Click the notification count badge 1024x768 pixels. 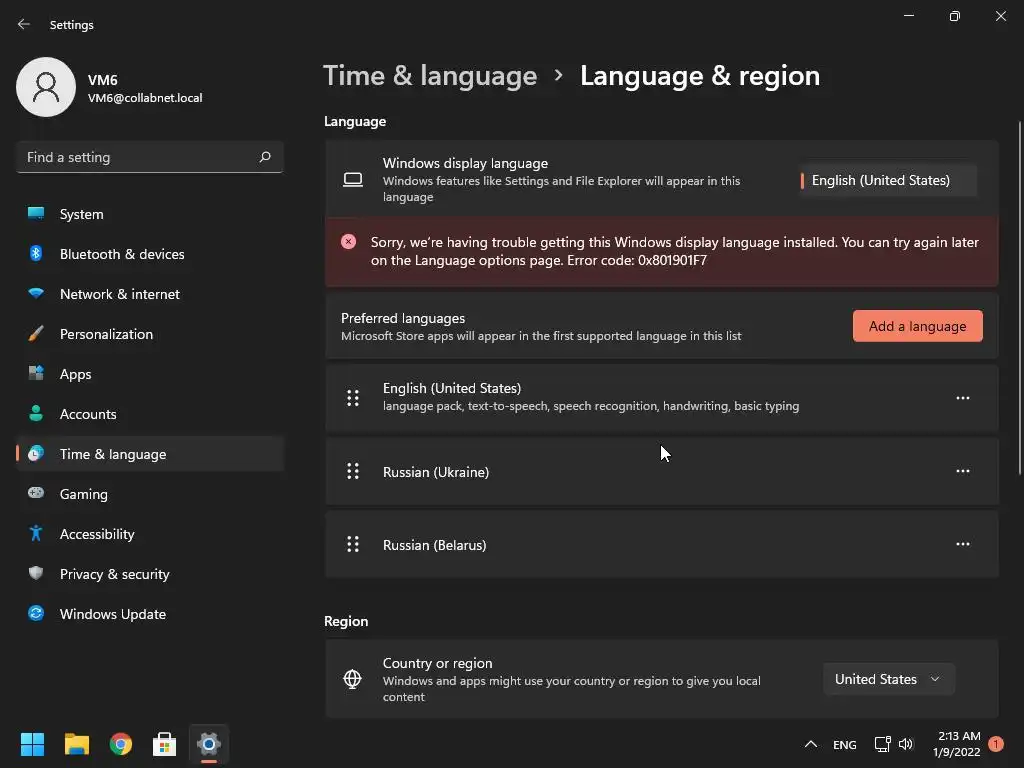tap(996, 744)
